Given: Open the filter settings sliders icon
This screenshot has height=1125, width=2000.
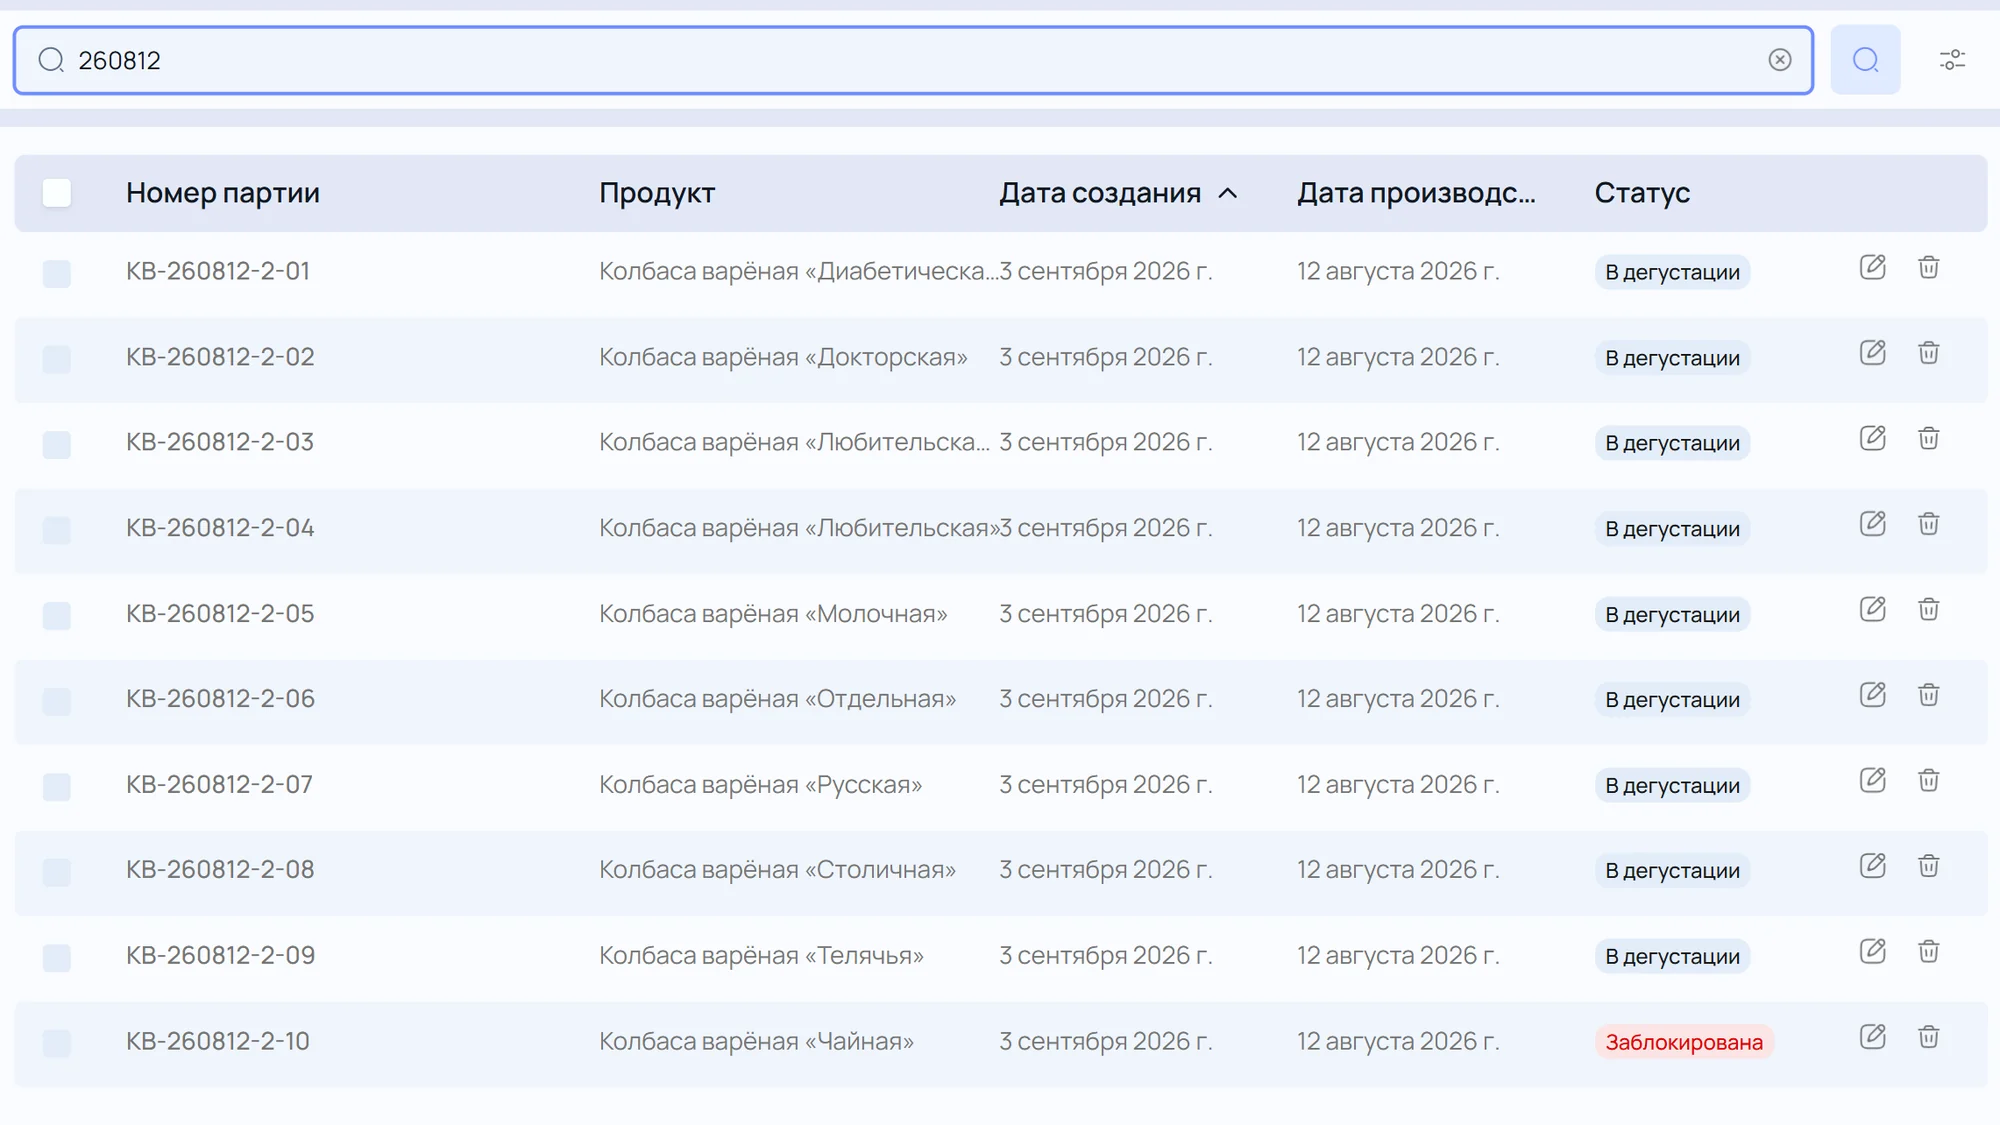Looking at the screenshot, I should tap(1952, 60).
